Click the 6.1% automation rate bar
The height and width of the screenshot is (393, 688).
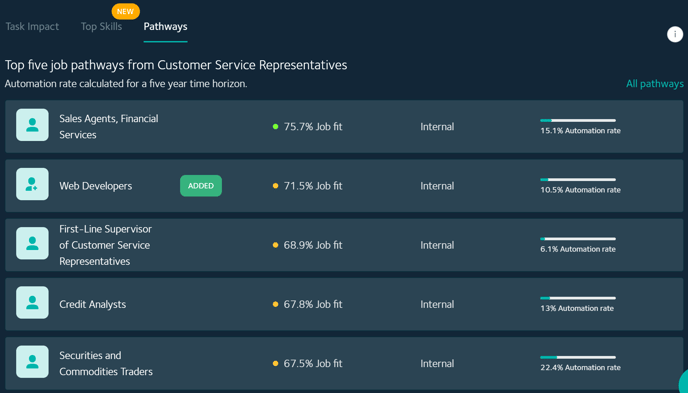tap(578, 239)
